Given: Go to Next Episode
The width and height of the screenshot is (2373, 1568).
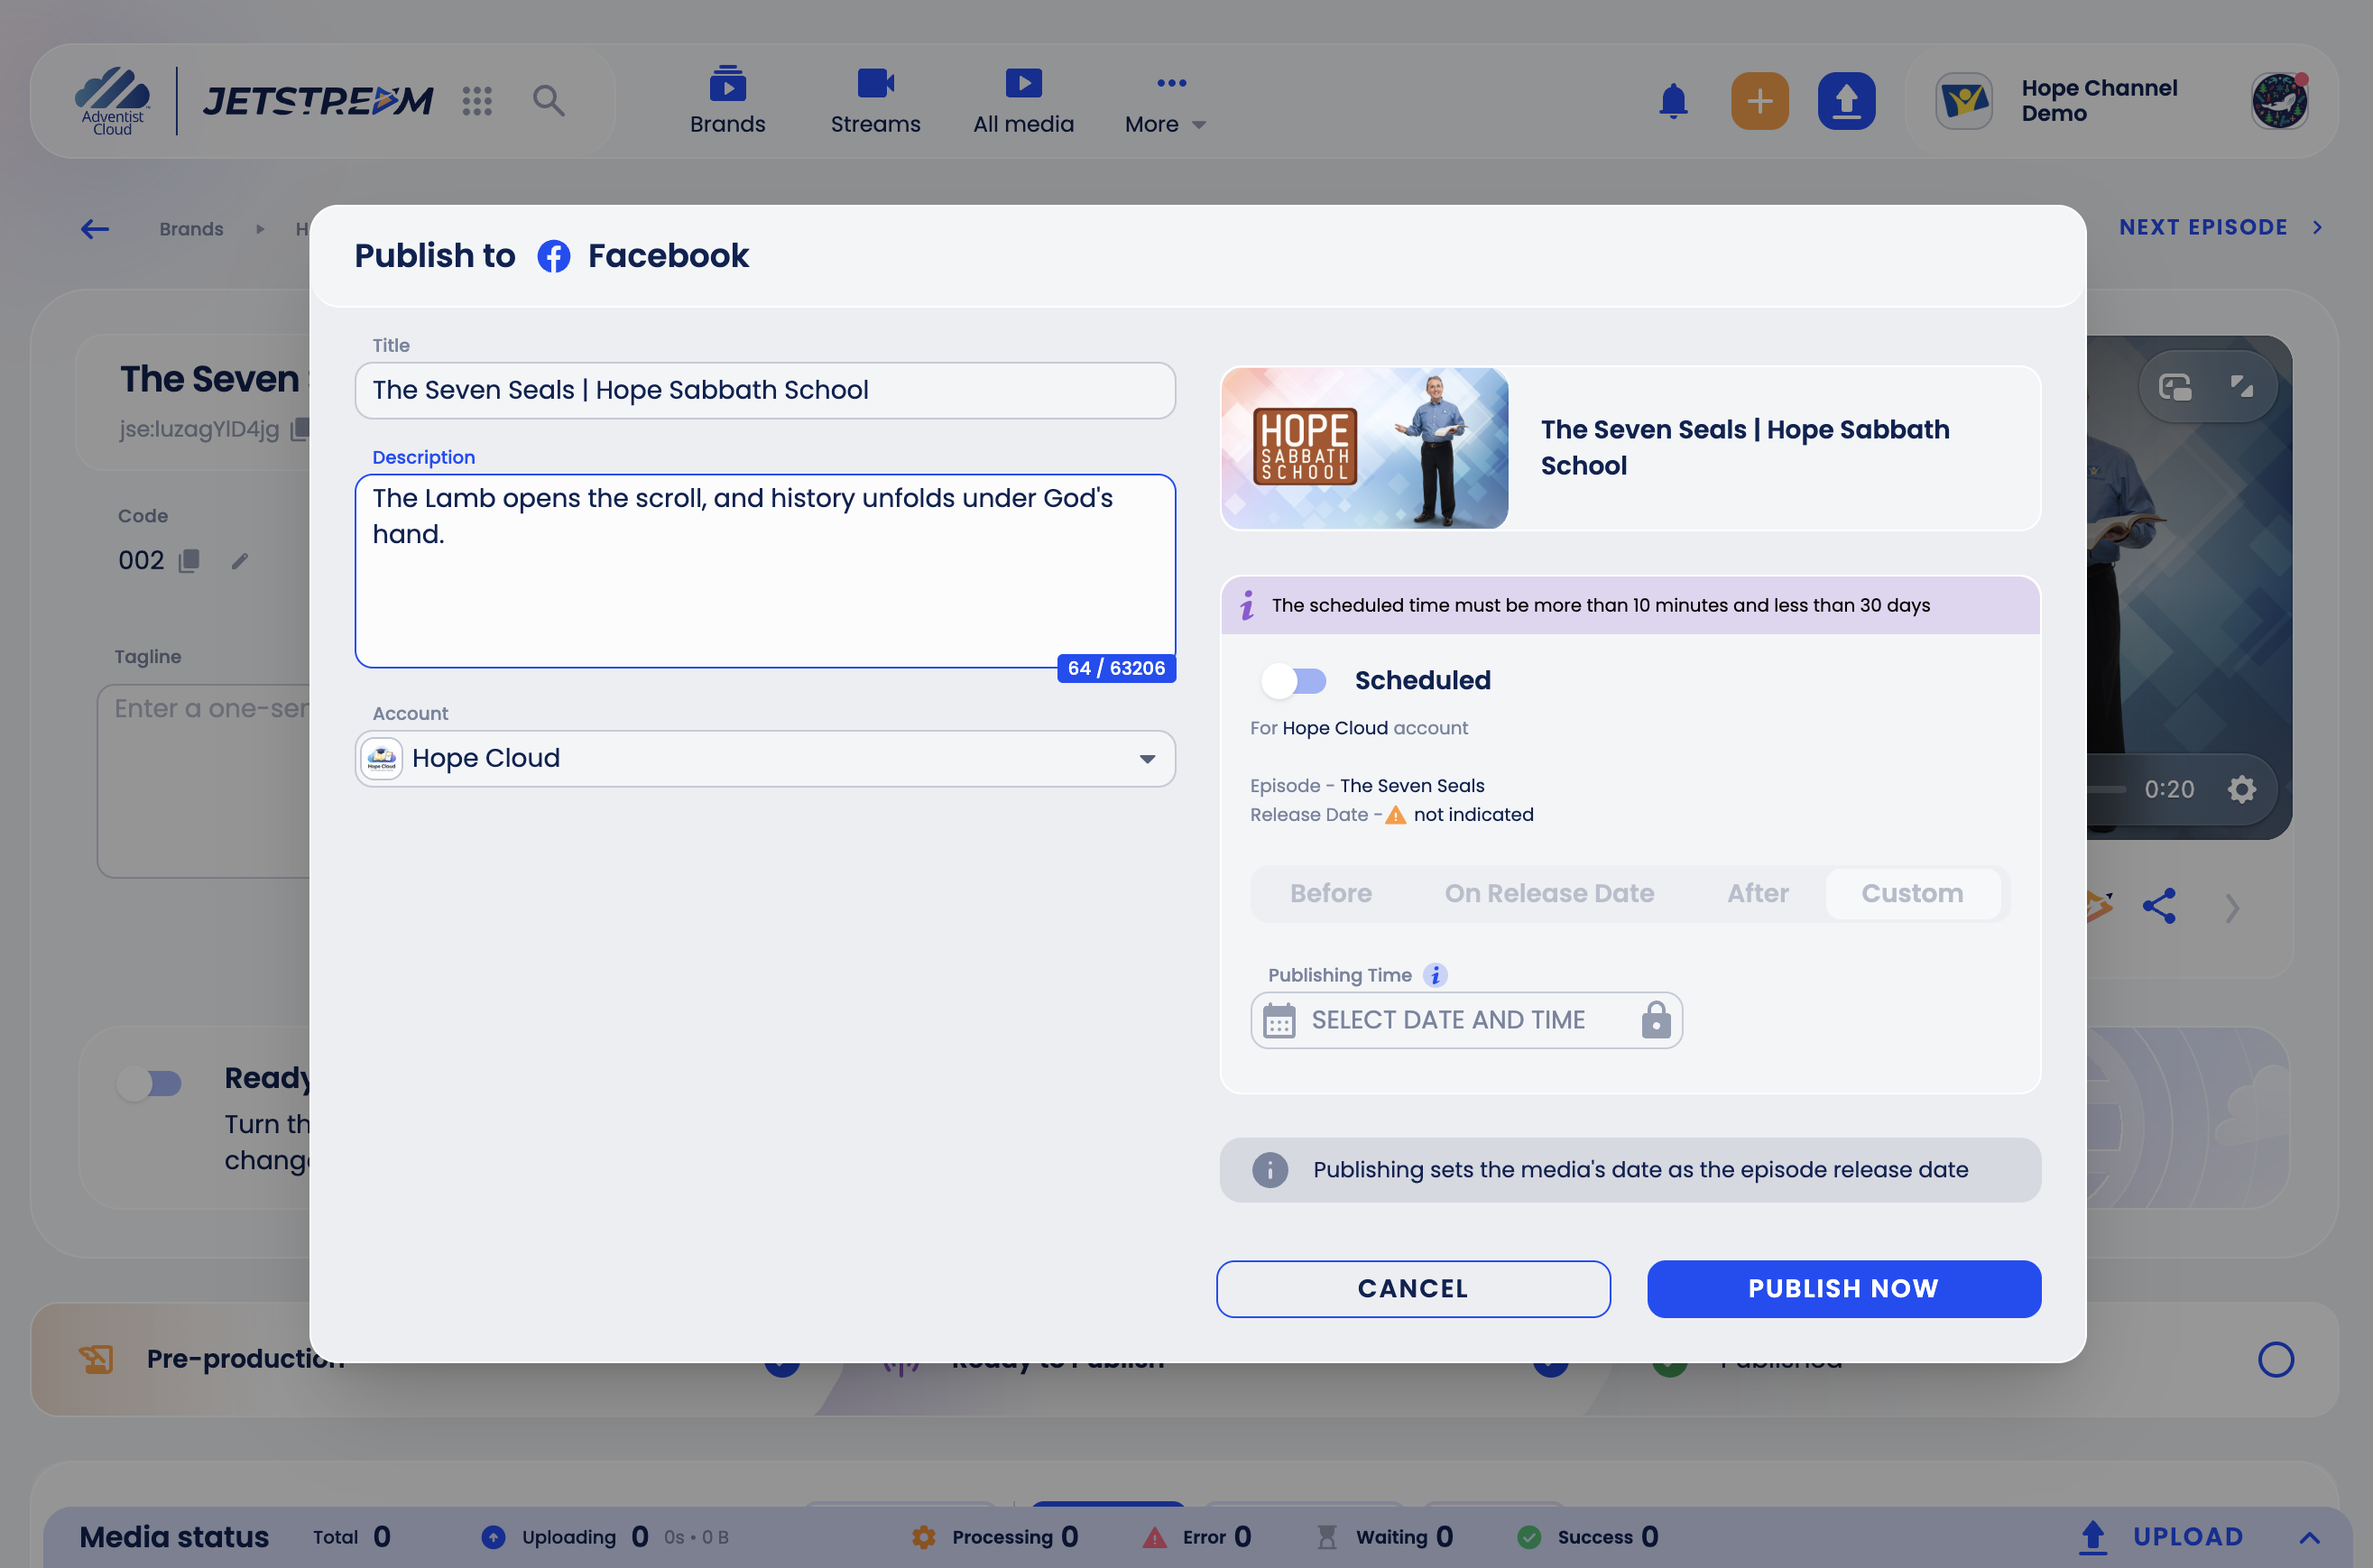Looking at the screenshot, I should [x=2220, y=228].
